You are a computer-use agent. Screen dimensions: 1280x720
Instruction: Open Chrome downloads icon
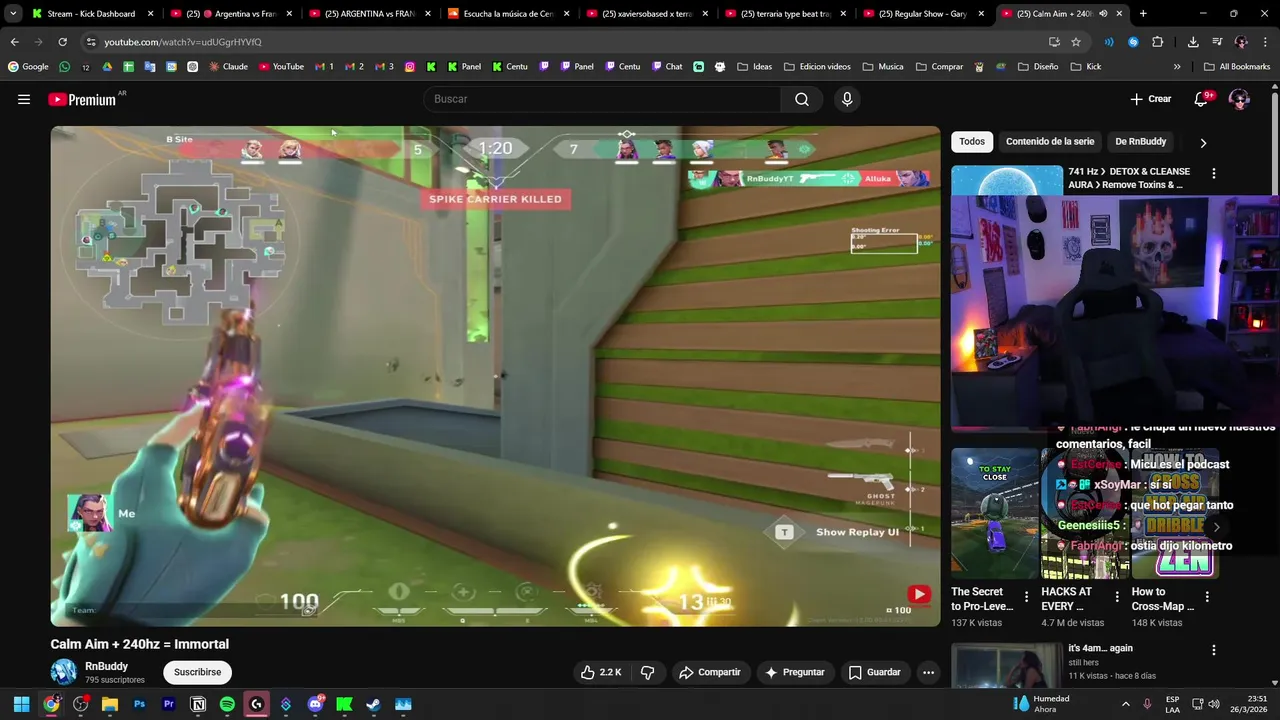pos(1193,42)
